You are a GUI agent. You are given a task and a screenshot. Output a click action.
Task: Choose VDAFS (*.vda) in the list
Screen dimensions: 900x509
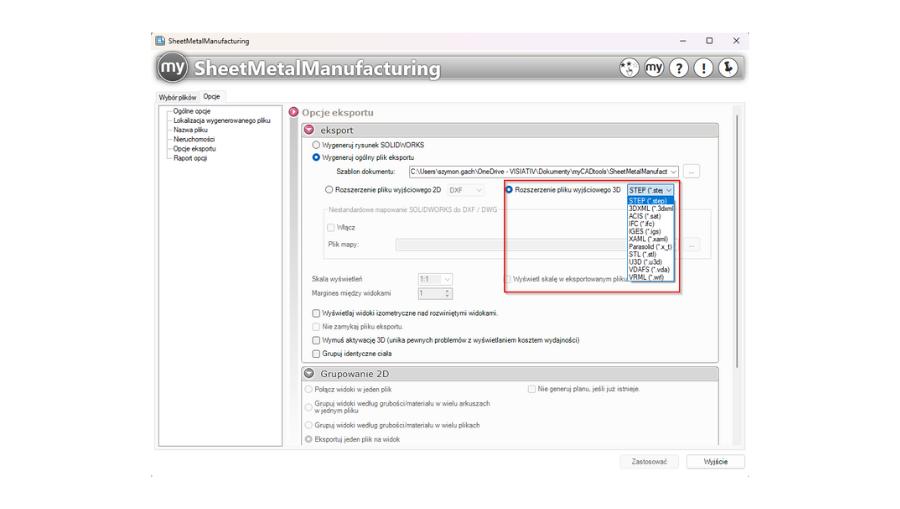point(650,269)
